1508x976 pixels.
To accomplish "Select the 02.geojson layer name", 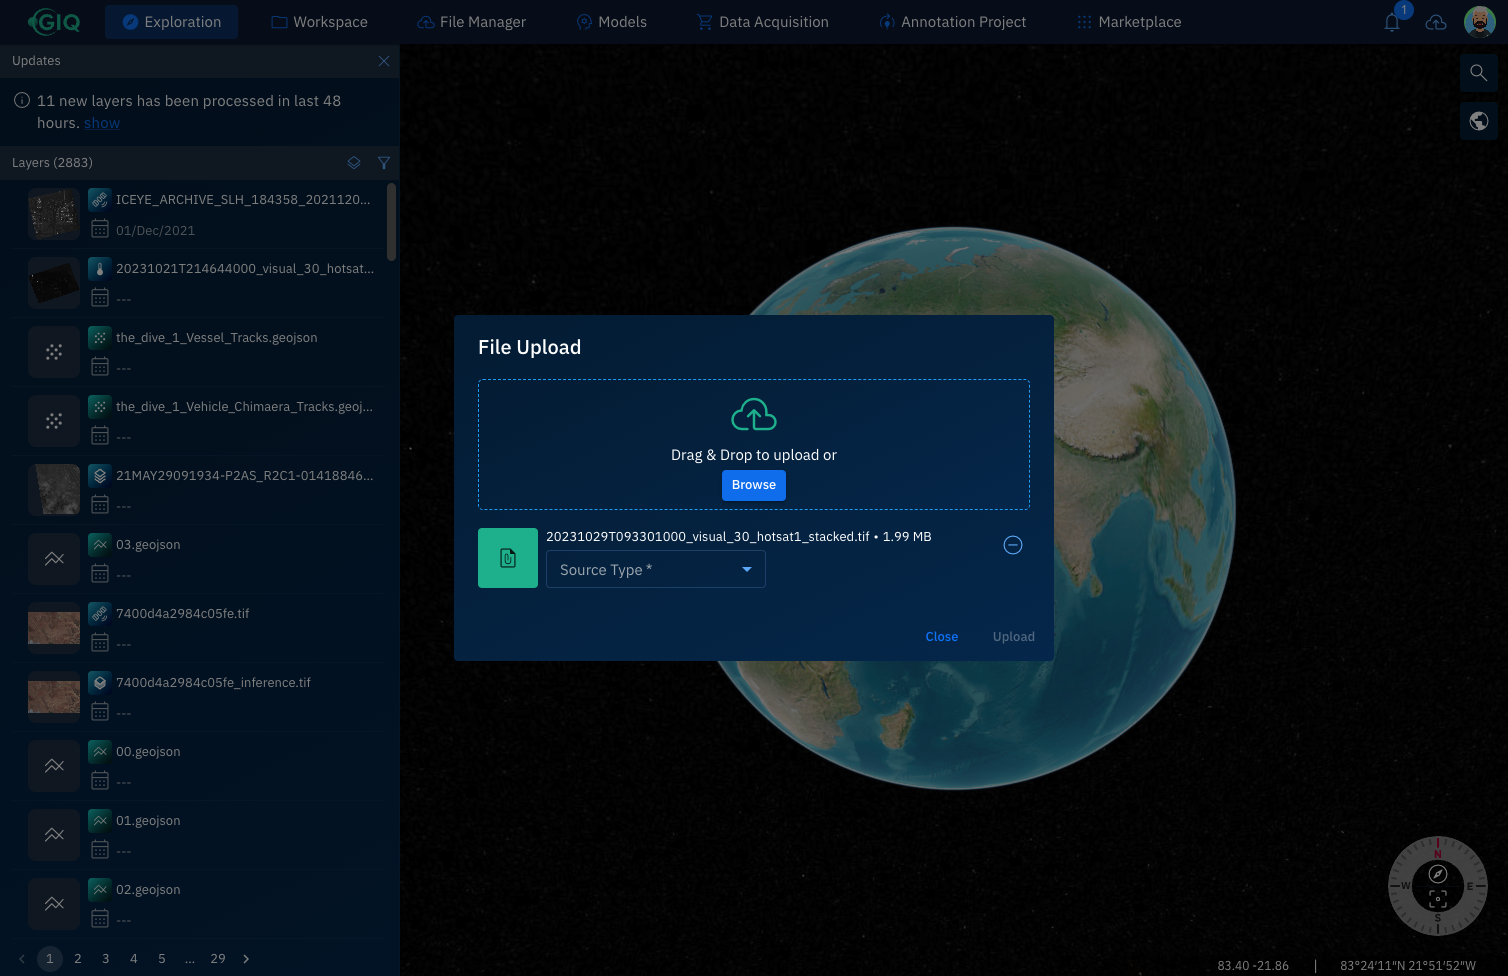I will tap(148, 890).
